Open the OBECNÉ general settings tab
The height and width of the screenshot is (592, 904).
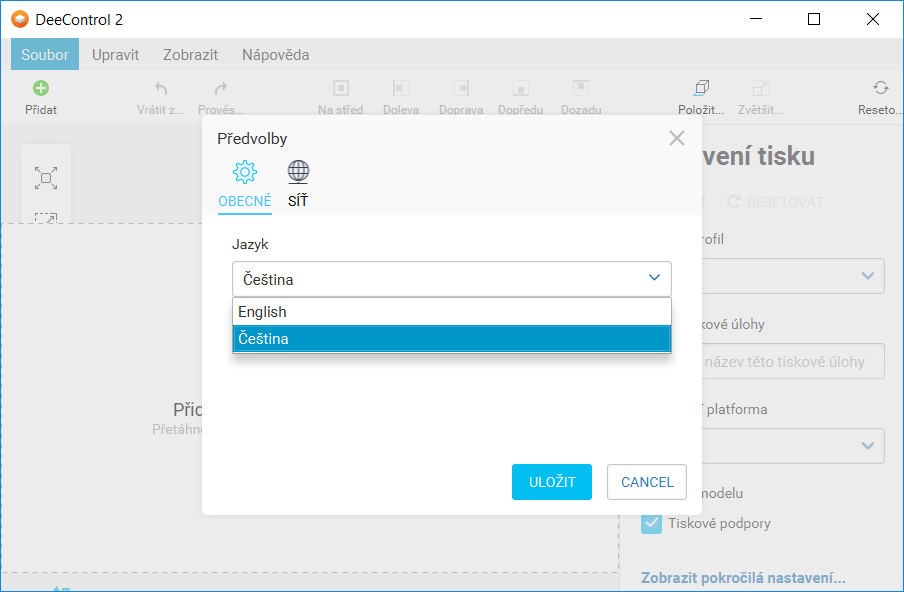coord(245,185)
